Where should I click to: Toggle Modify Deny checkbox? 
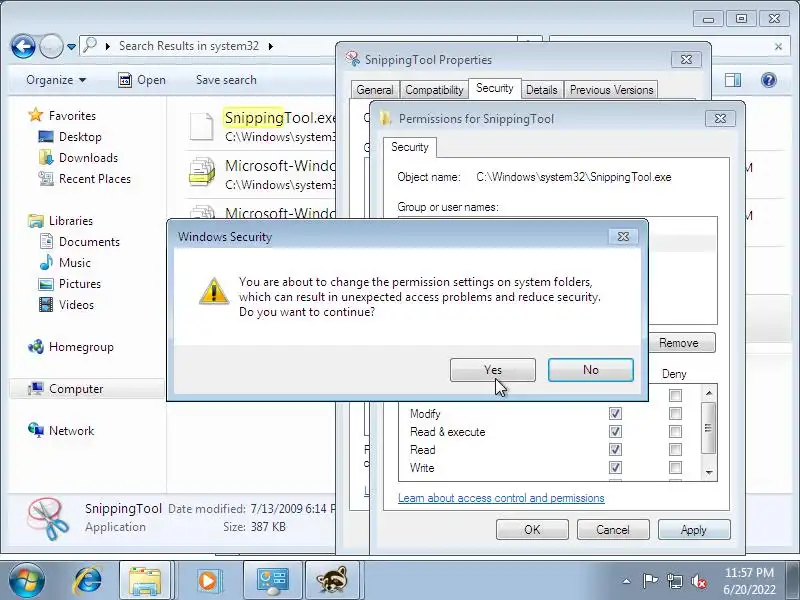coord(675,413)
